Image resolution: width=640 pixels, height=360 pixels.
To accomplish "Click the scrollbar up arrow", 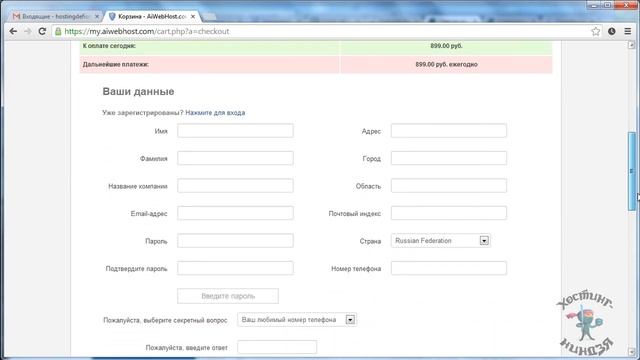I will [631, 45].
